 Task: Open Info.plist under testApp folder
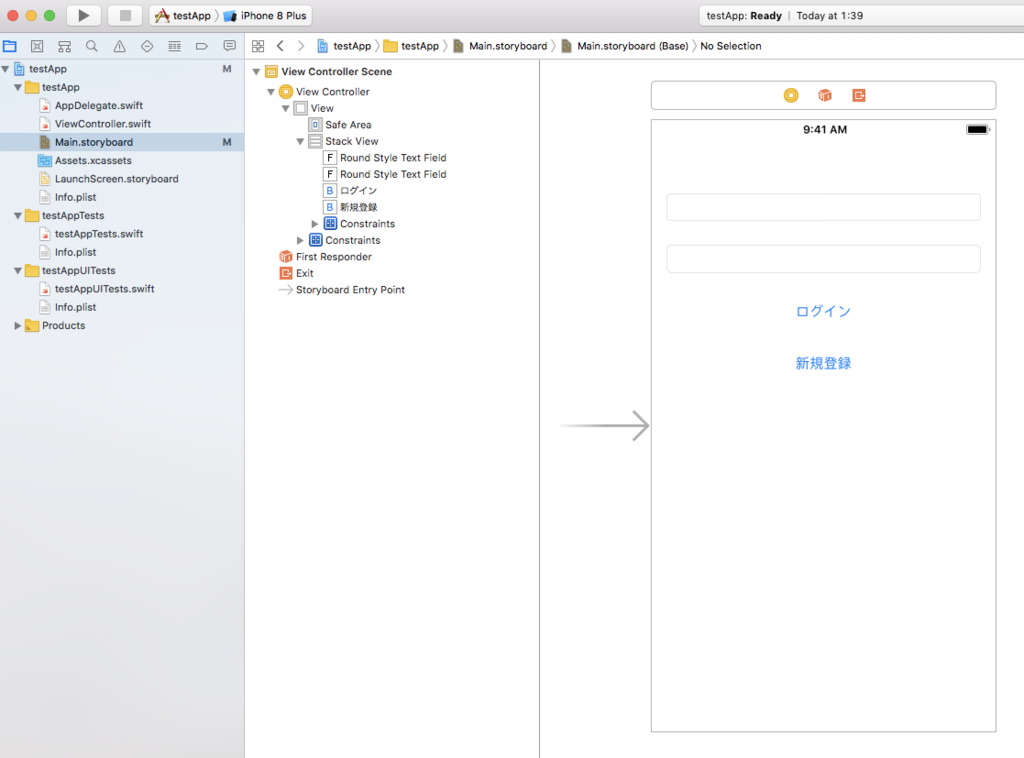[x=75, y=197]
